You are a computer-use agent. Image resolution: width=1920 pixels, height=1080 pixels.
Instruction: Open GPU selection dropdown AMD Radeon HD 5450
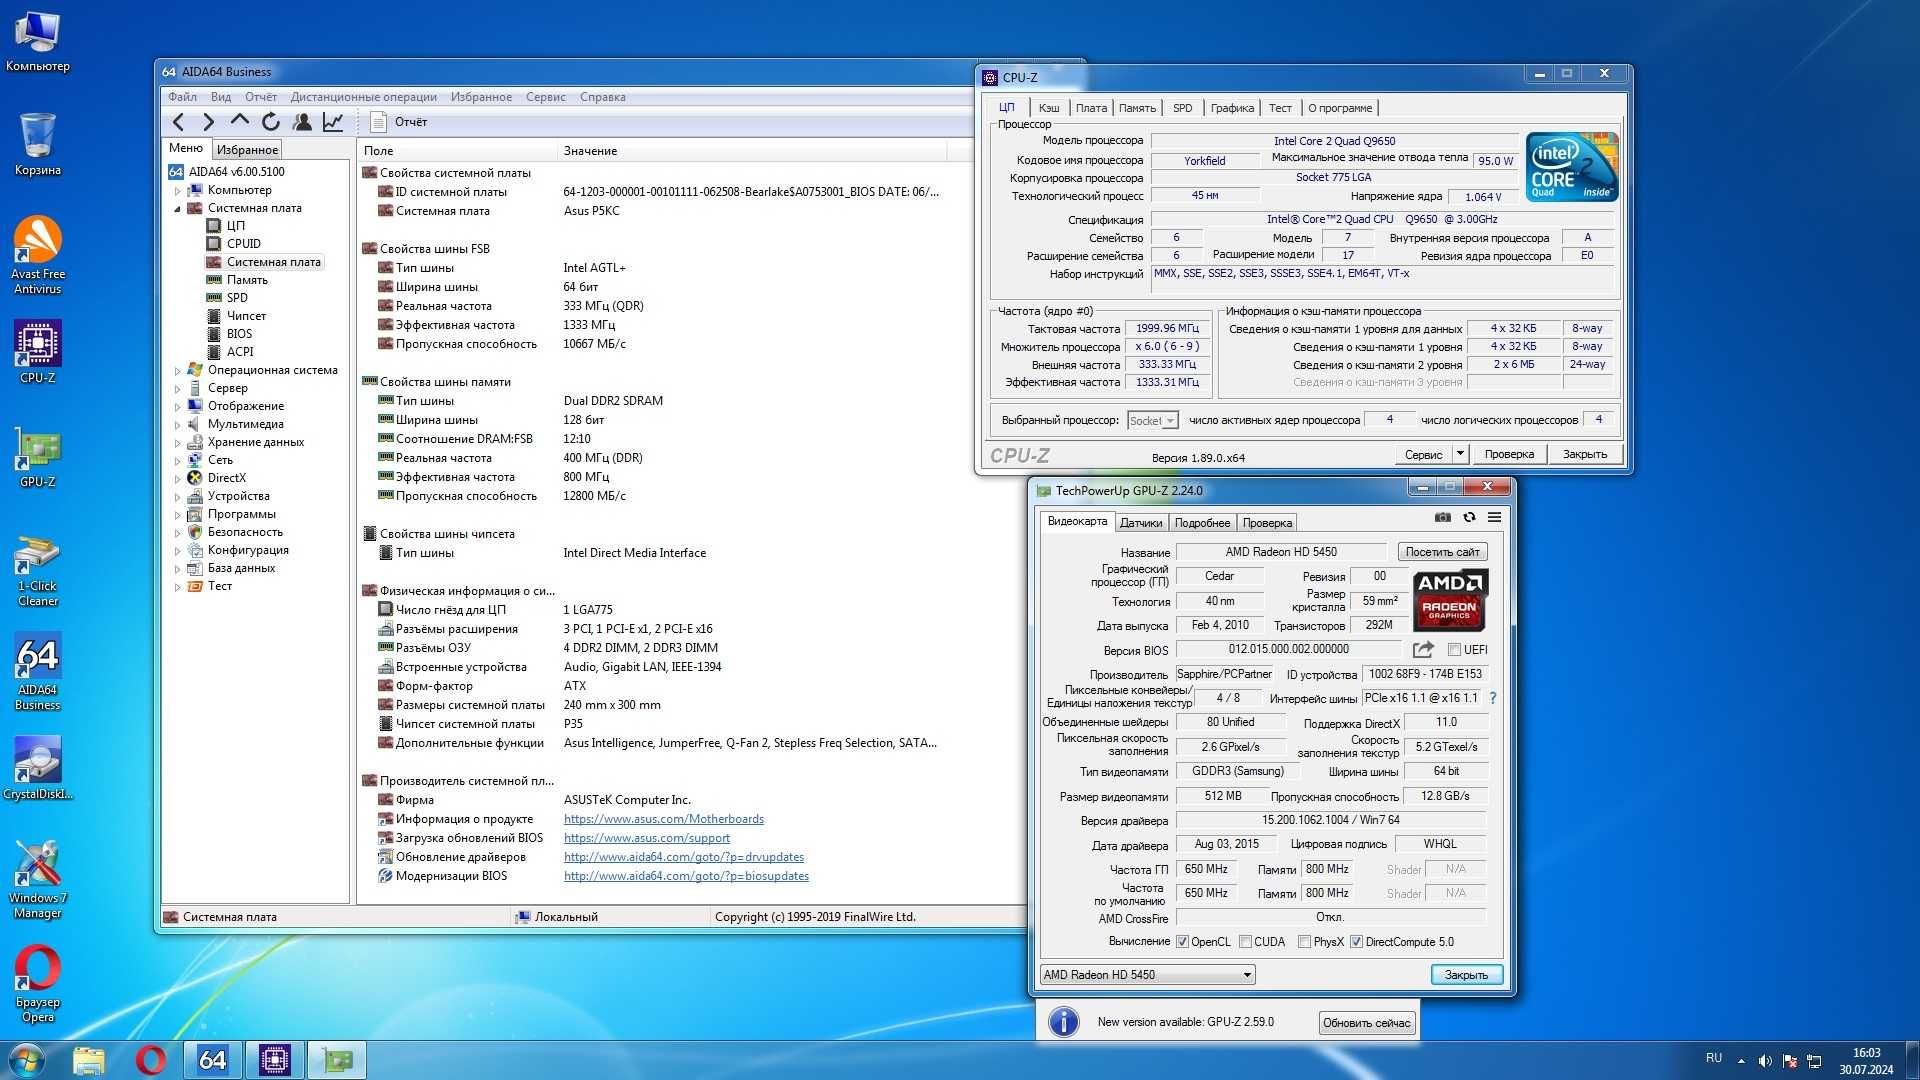(x=1147, y=975)
